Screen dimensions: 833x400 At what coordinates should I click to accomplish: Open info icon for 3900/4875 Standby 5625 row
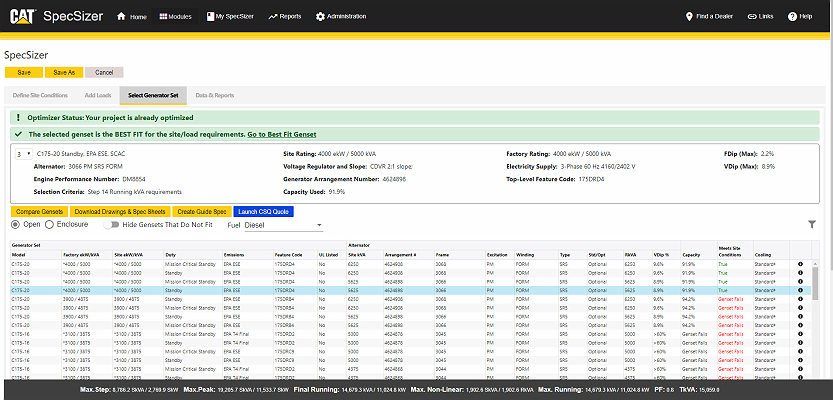pyautogui.click(x=800, y=317)
